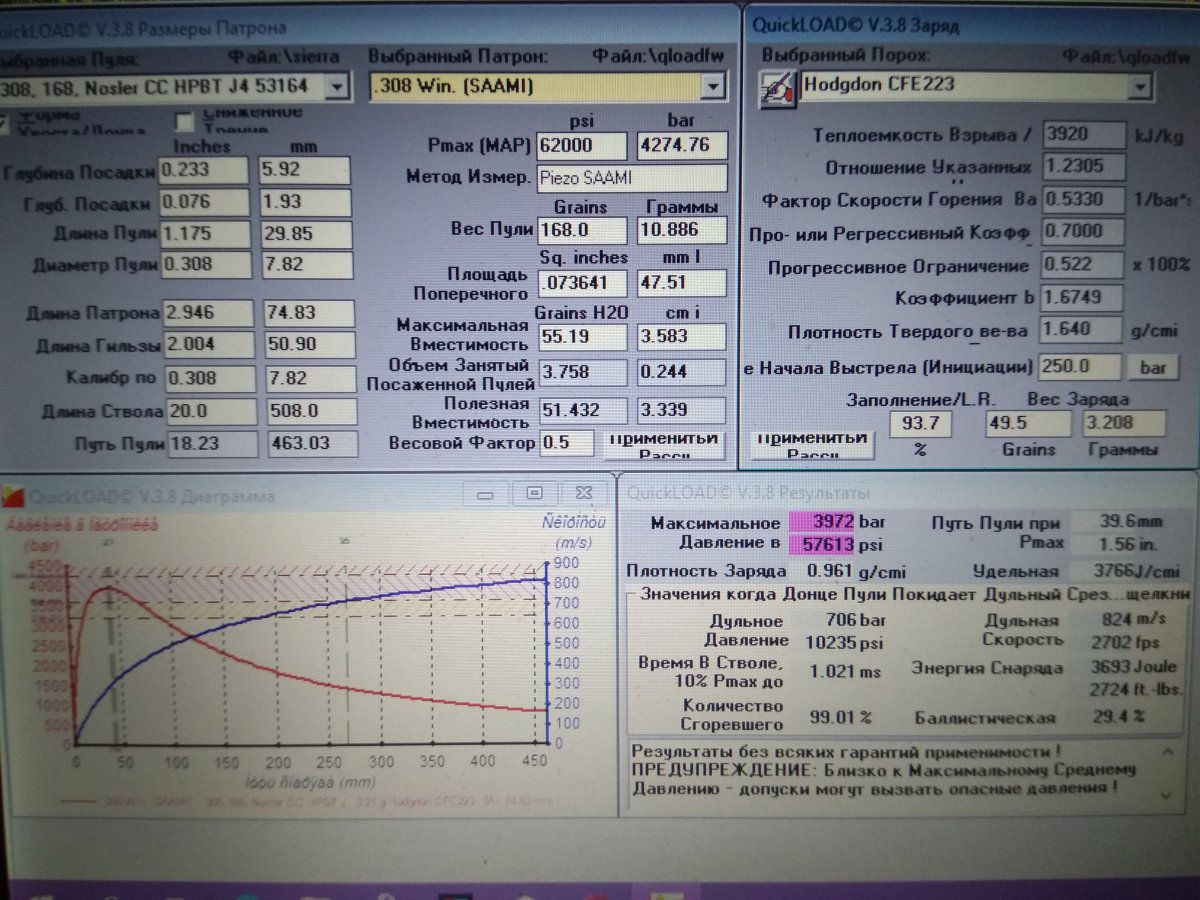Minimize the Diagram window
The height and width of the screenshot is (900, 1200).
click(x=486, y=493)
